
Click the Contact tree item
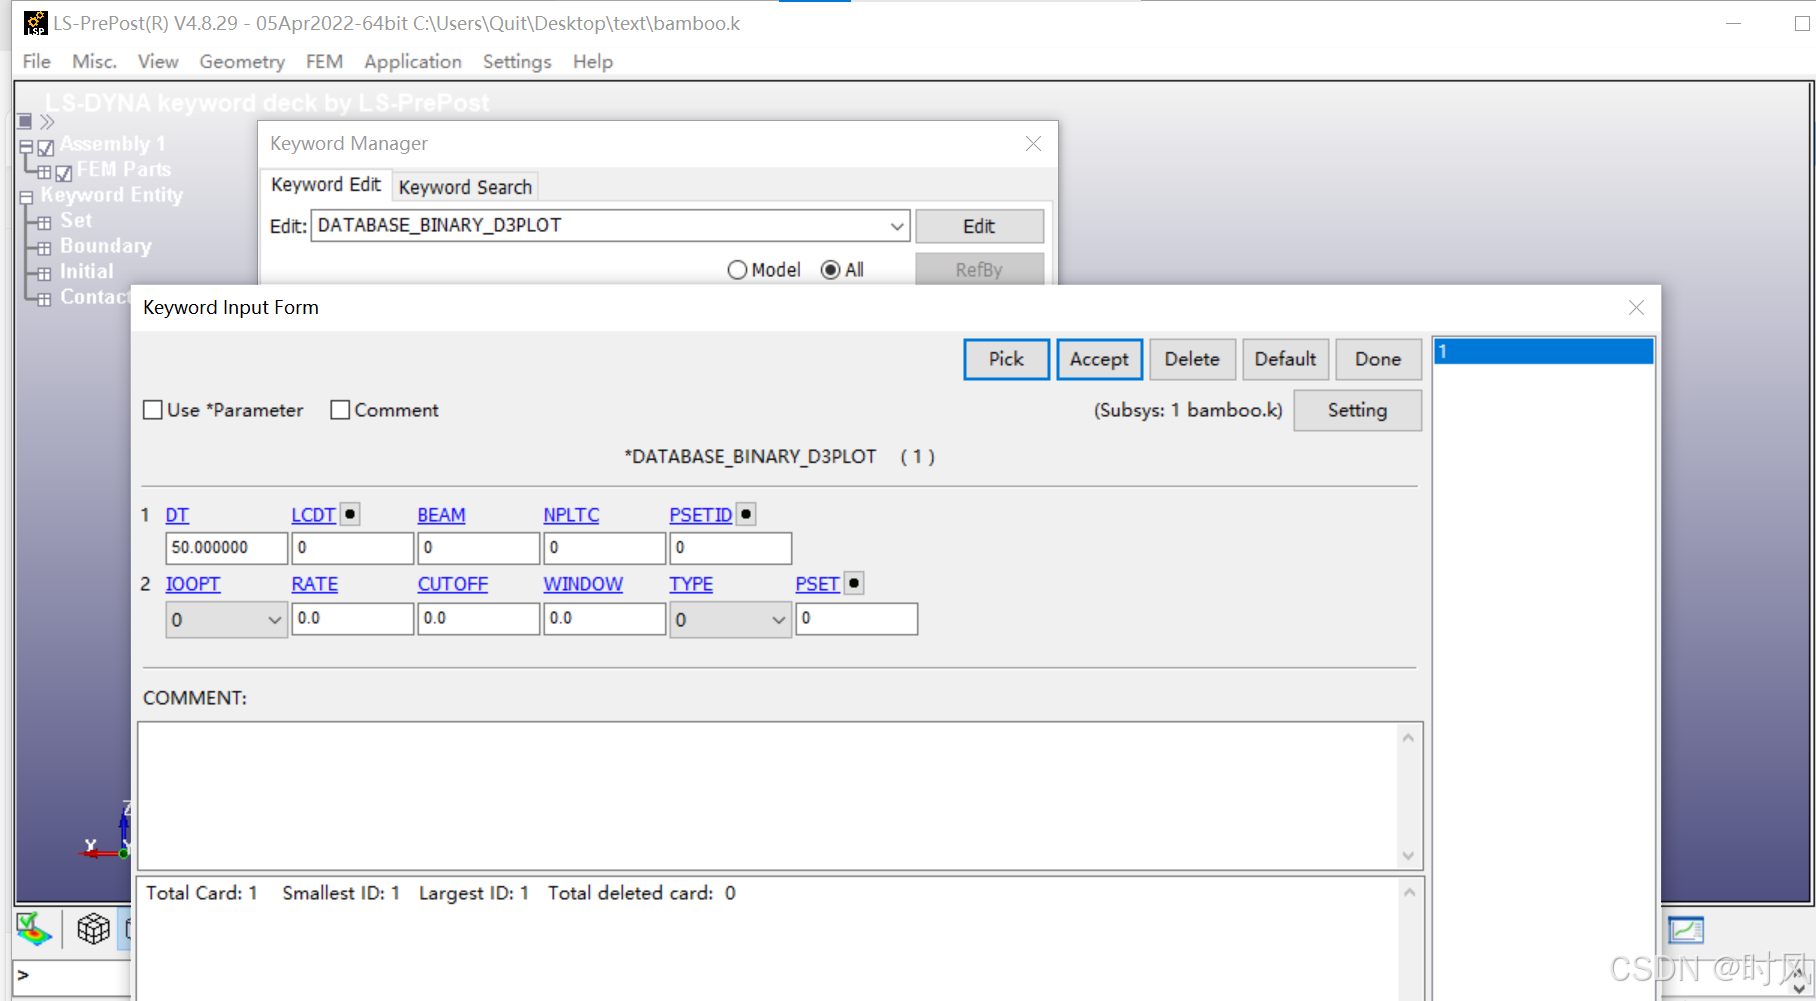pyautogui.click(x=95, y=297)
